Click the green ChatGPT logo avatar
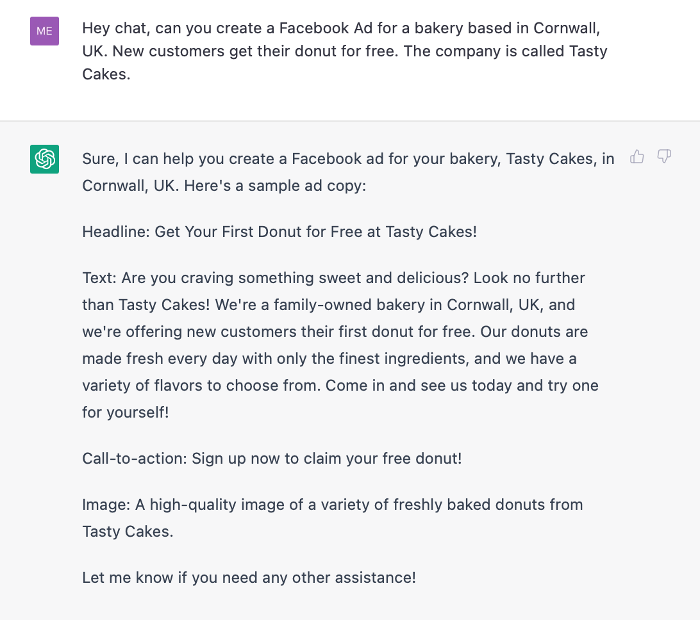The image size is (700, 620). tap(44, 159)
